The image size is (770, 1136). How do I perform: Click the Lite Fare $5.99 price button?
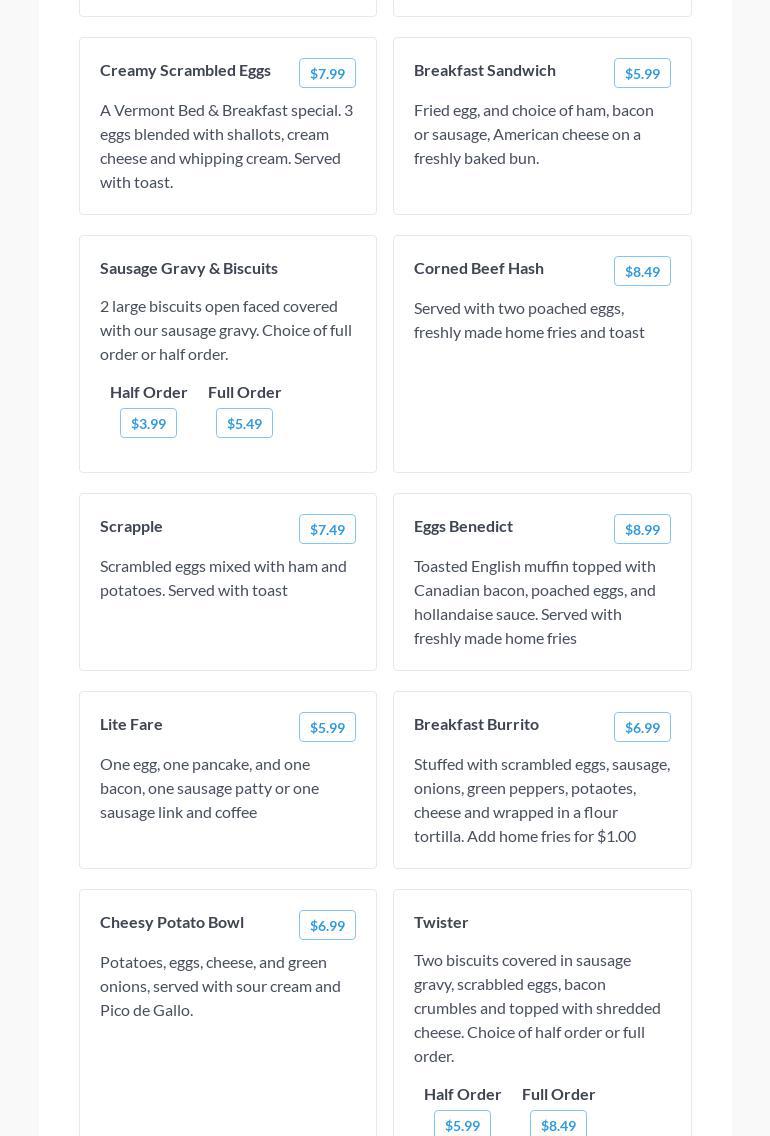pyautogui.click(x=327, y=727)
